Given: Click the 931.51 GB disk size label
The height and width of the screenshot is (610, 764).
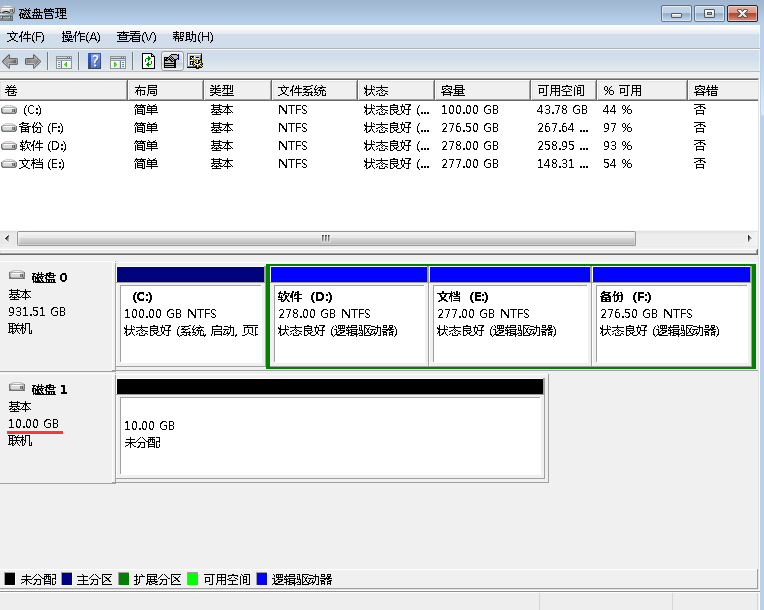Looking at the screenshot, I should tap(37, 312).
